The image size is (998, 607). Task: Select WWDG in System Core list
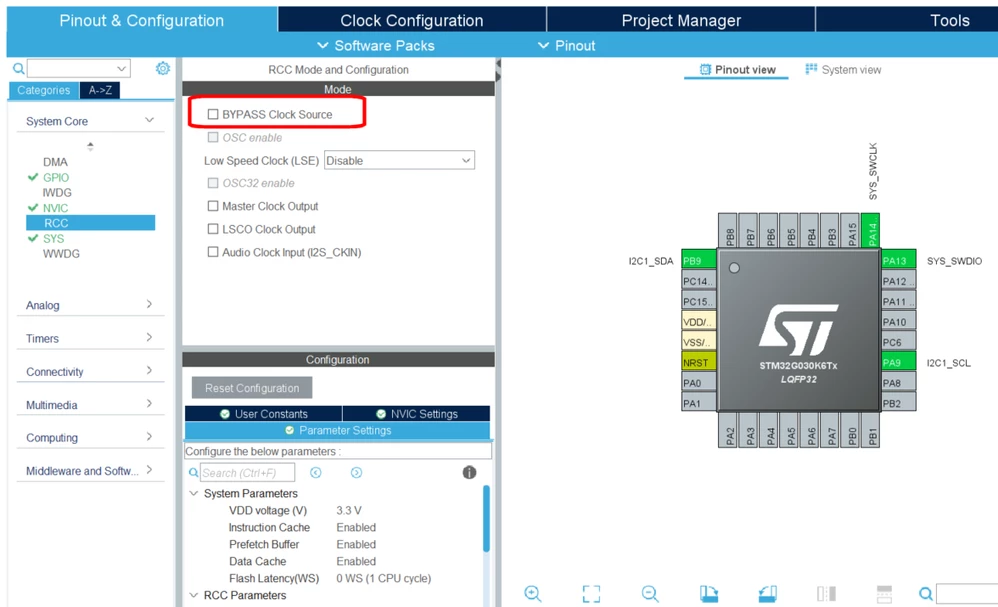tap(61, 254)
